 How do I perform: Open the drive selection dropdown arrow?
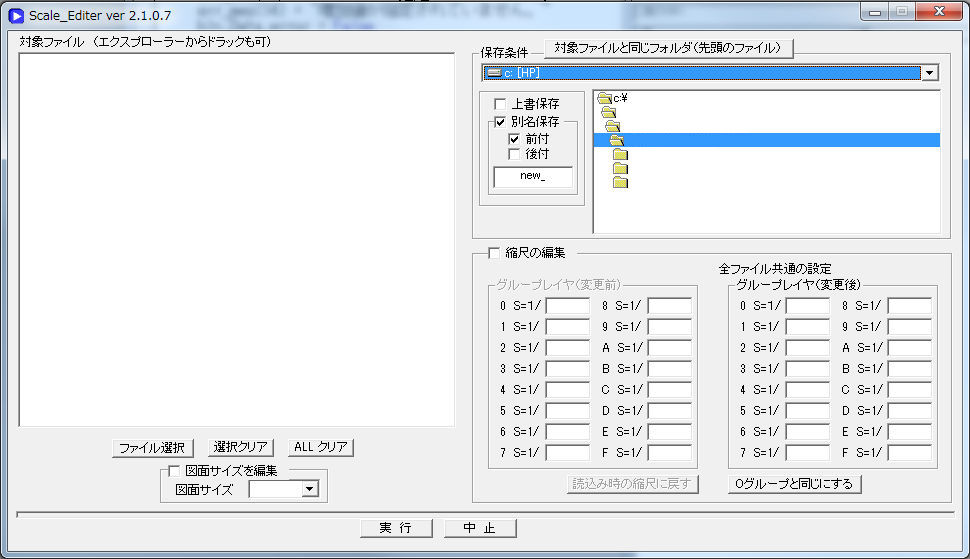pyautogui.click(x=930, y=73)
